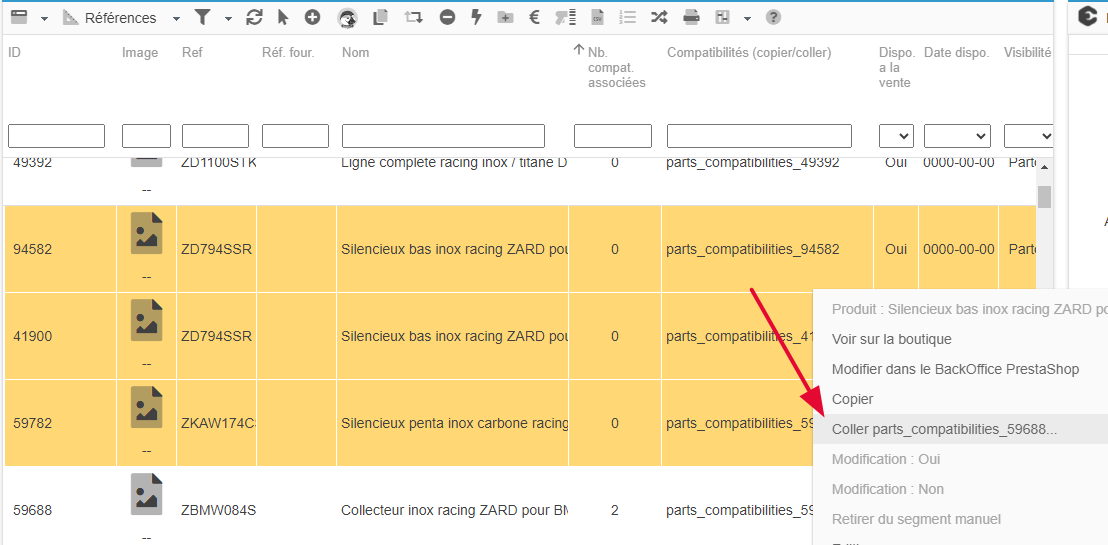The image size is (1108, 545).
Task: Select Copier from the context menu
Action: (x=853, y=399)
